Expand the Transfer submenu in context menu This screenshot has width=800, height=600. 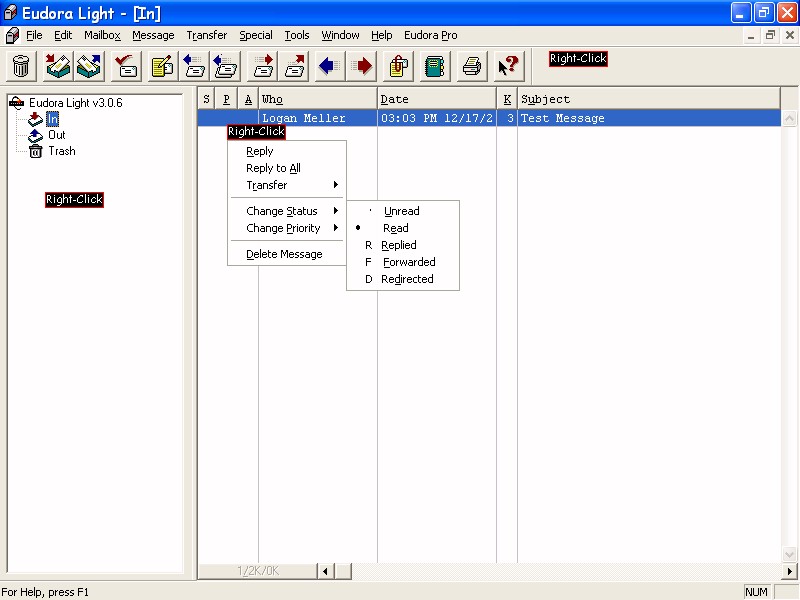tap(287, 185)
